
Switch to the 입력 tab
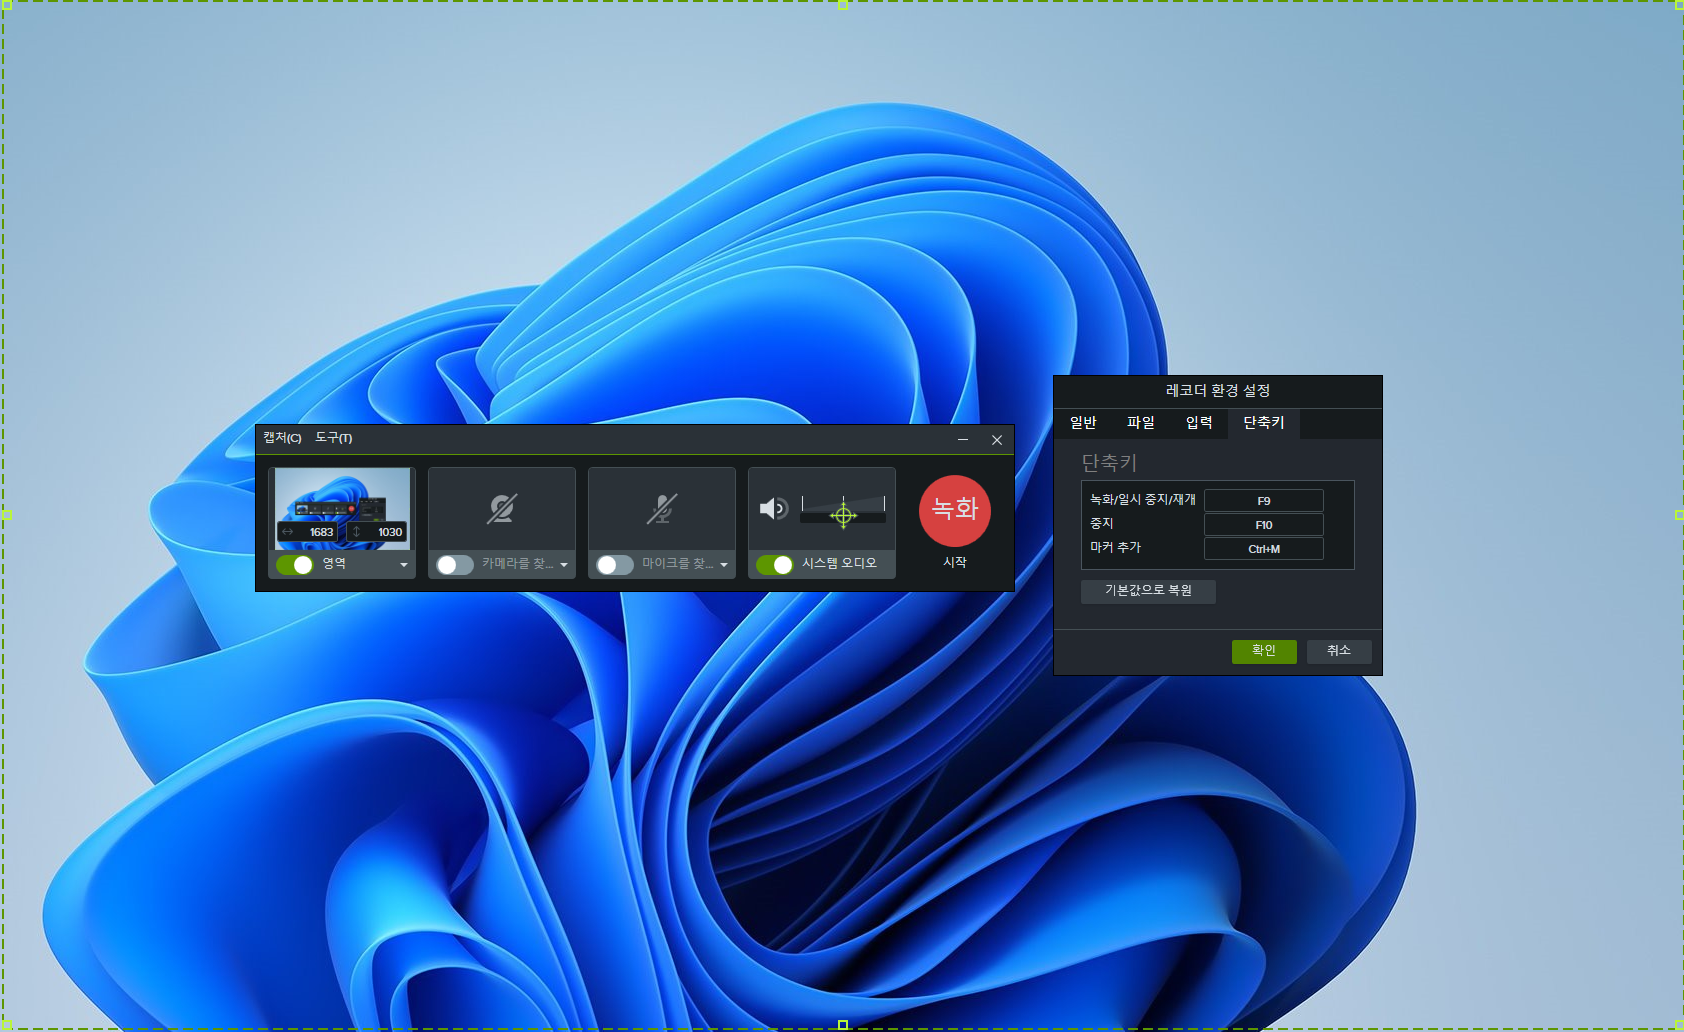(1199, 423)
